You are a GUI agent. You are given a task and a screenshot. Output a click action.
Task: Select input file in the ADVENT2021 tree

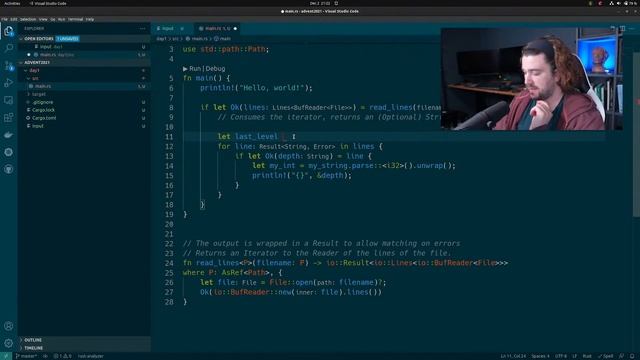click(x=84, y=126)
